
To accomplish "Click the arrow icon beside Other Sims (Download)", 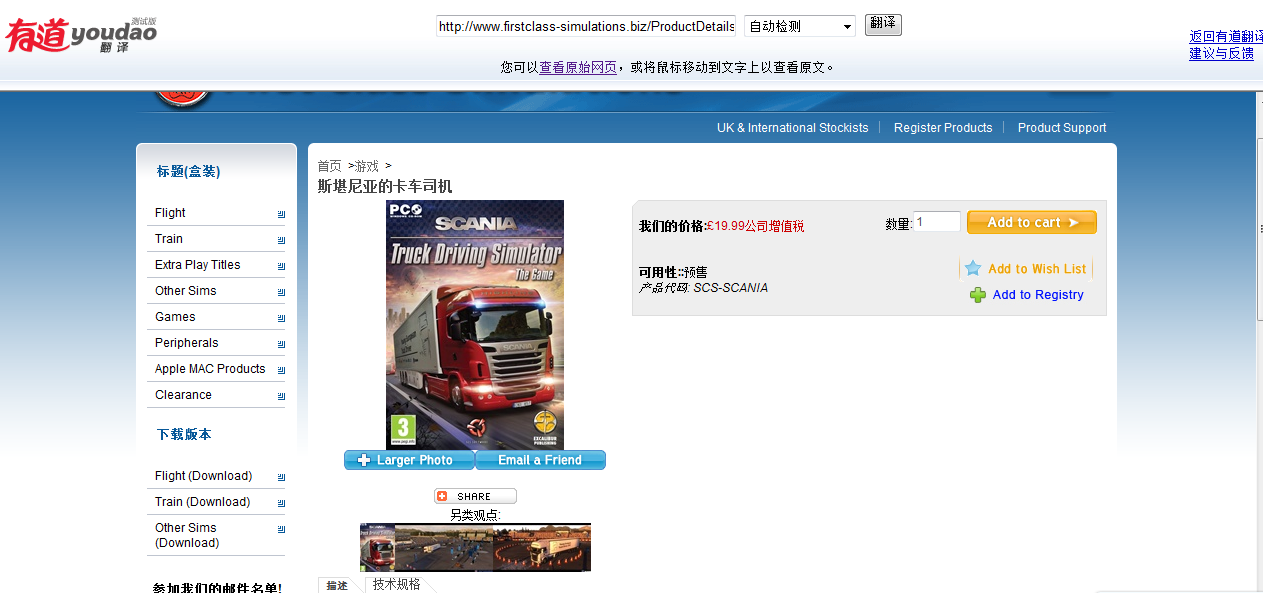I will [281, 529].
